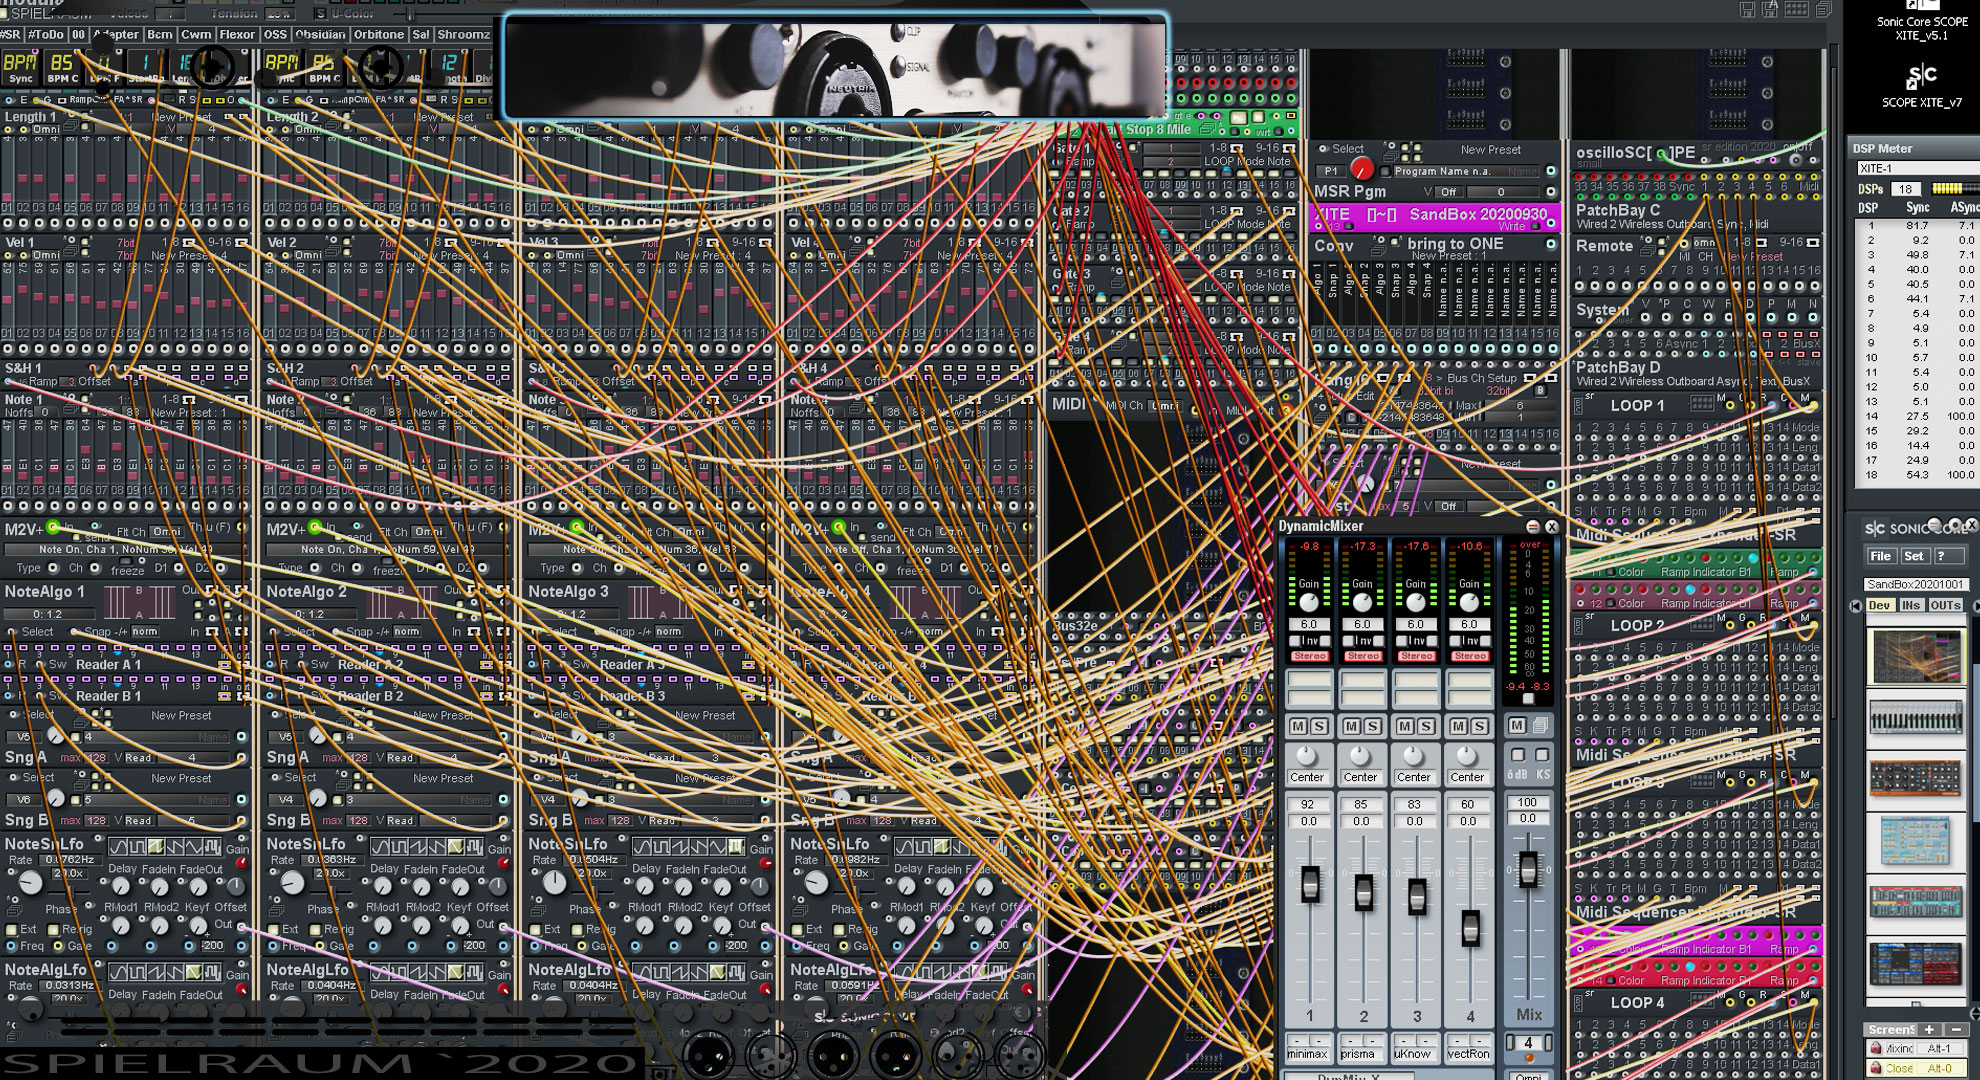
Task: Solo channel 4 in DynamicMixer
Action: [1480, 726]
